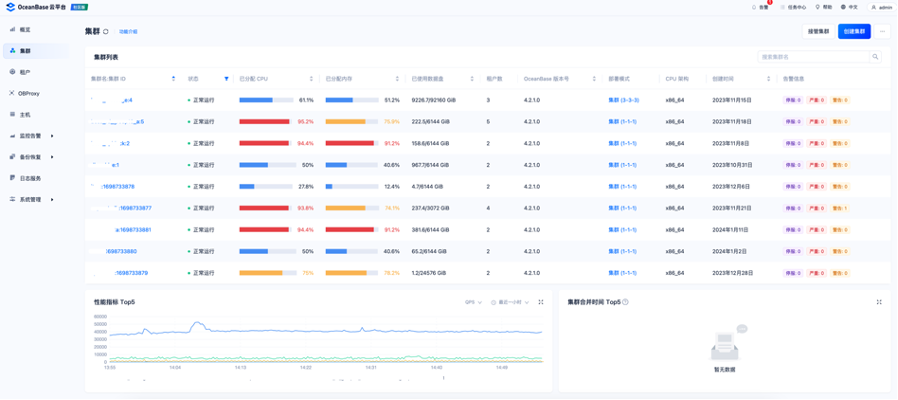Sort by 已使用数据盘 column
This screenshot has height=400, width=898.
pos(472,79)
